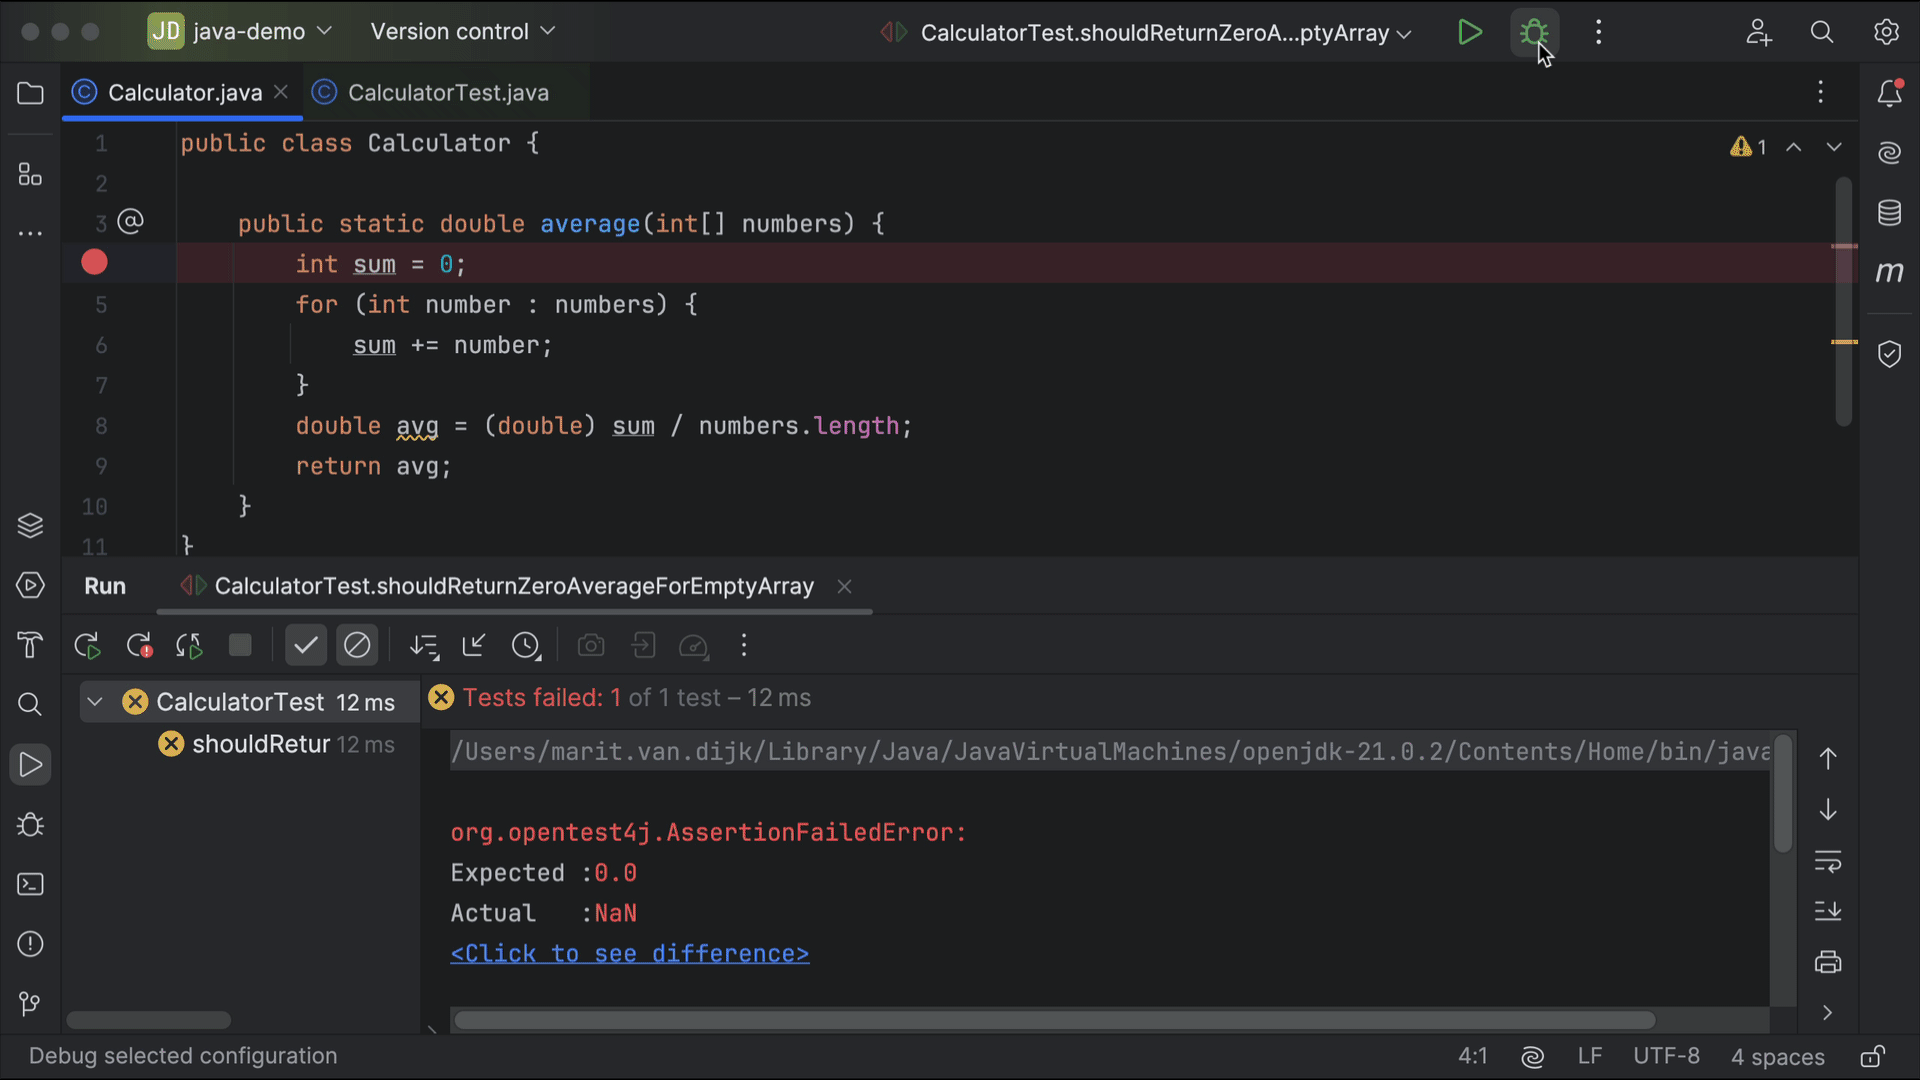
Task: Stop the running test process
Action: [x=240, y=645]
